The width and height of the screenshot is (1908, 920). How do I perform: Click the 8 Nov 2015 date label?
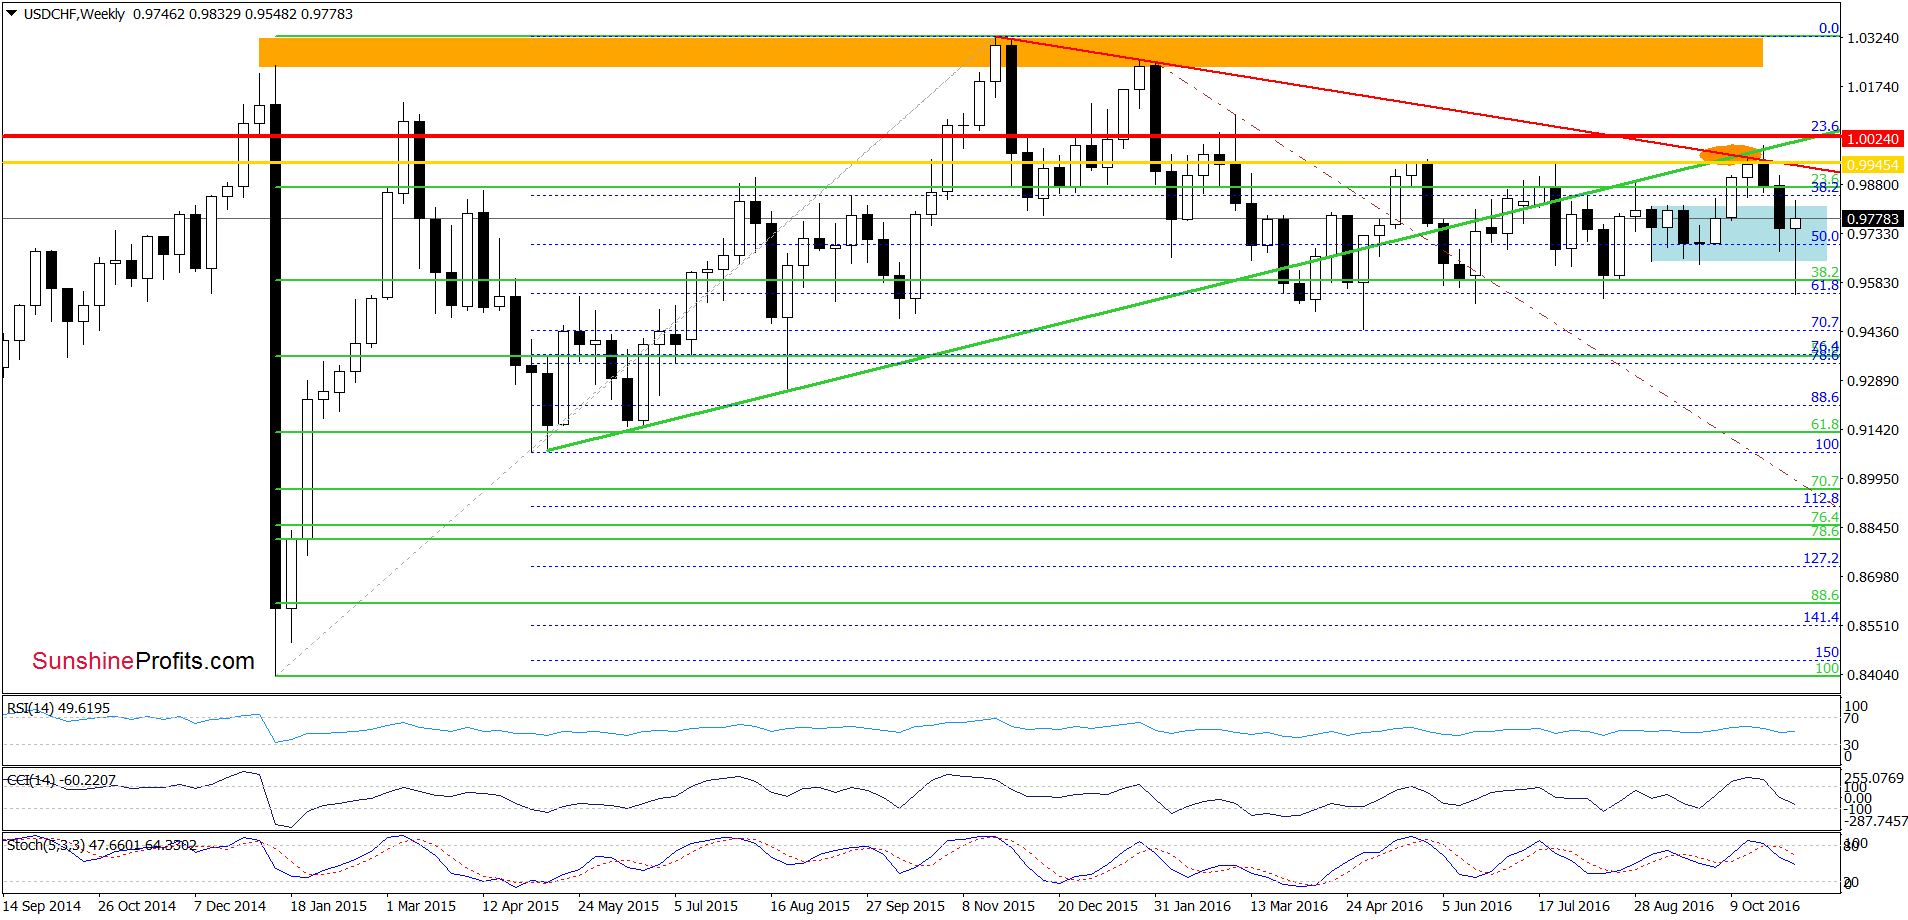999,906
